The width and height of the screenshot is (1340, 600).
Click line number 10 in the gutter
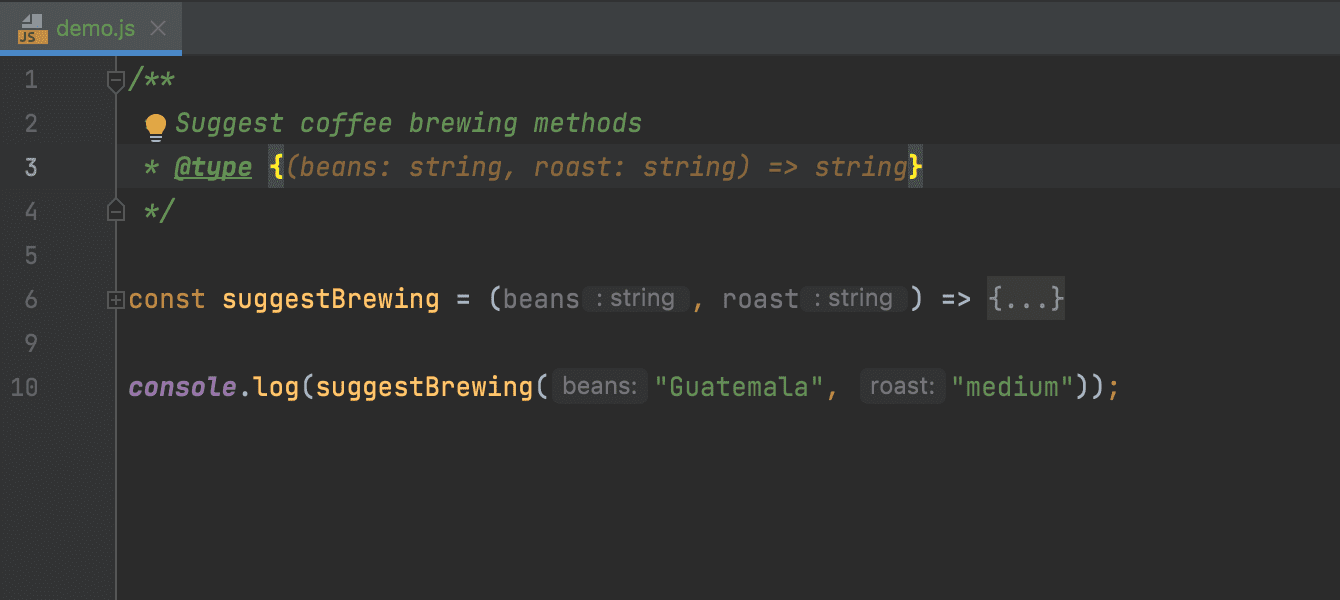(x=24, y=387)
